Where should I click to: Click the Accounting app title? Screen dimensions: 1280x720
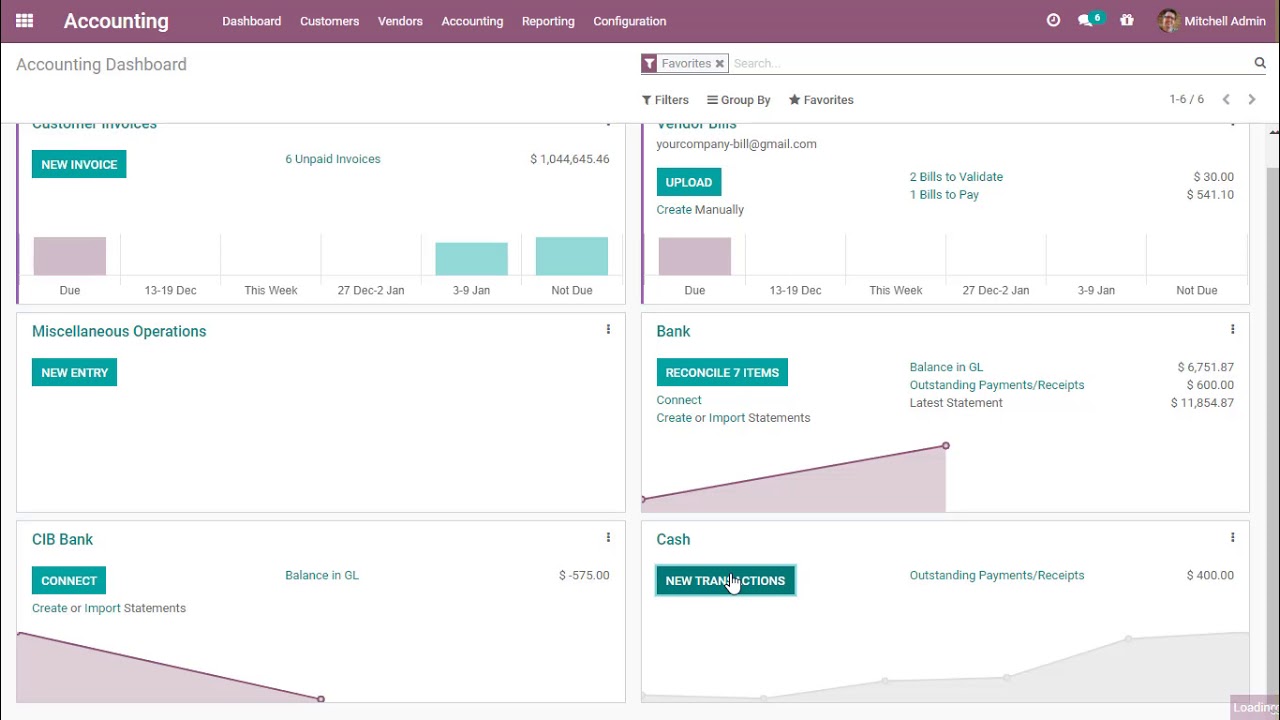click(x=116, y=21)
